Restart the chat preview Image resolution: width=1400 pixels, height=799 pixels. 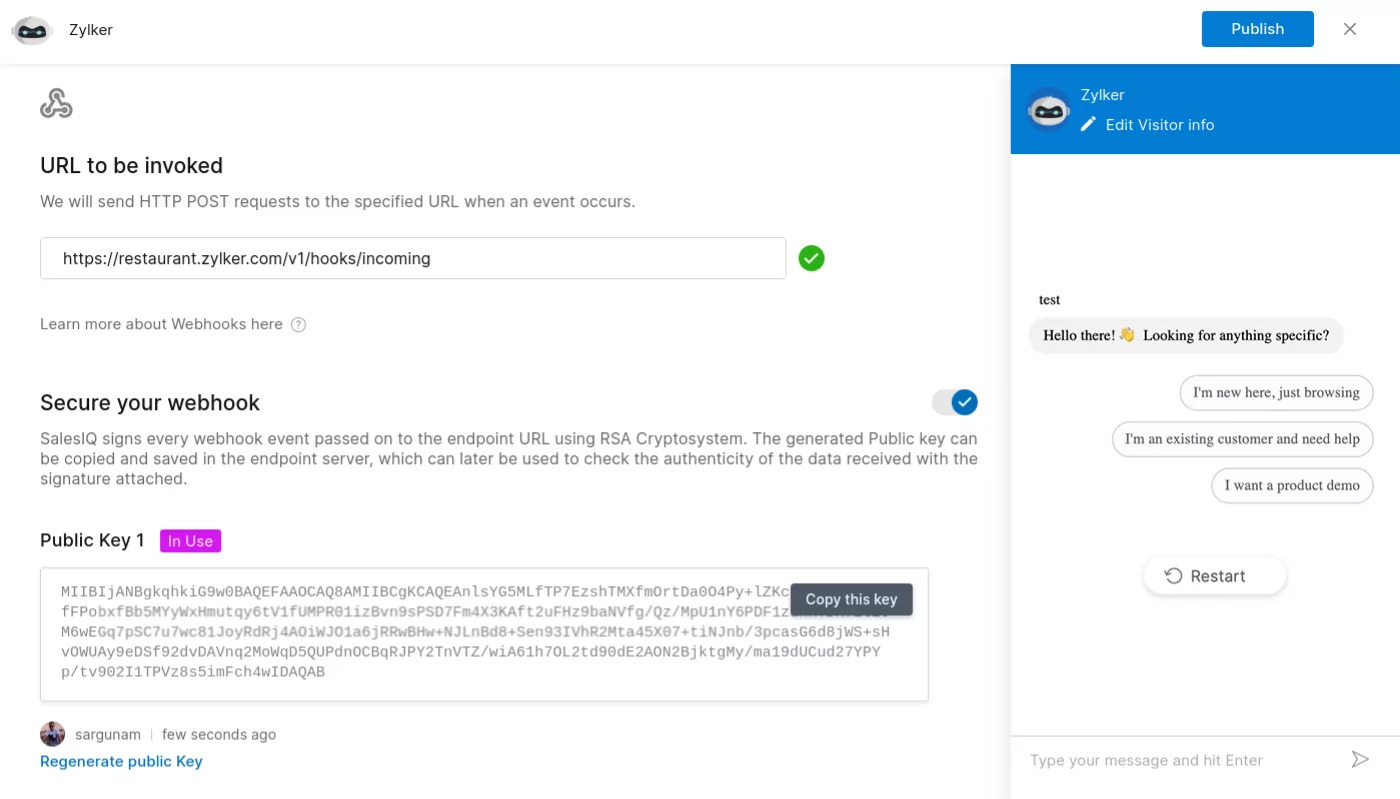[x=1215, y=576]
